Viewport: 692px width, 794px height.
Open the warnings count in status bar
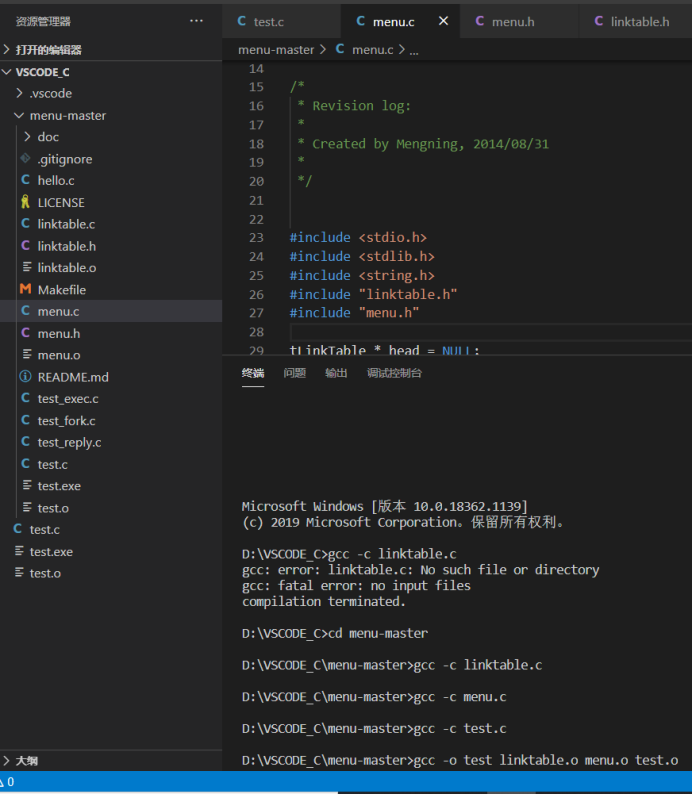(x=7, y=781)
